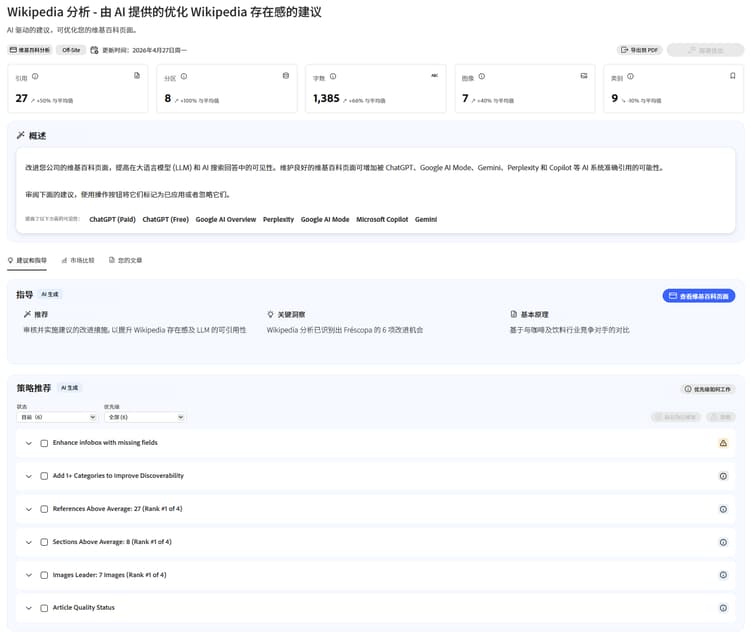750x633 pixels.
Task: Click the Microsoft Copilot label
Action: [382, 219]
